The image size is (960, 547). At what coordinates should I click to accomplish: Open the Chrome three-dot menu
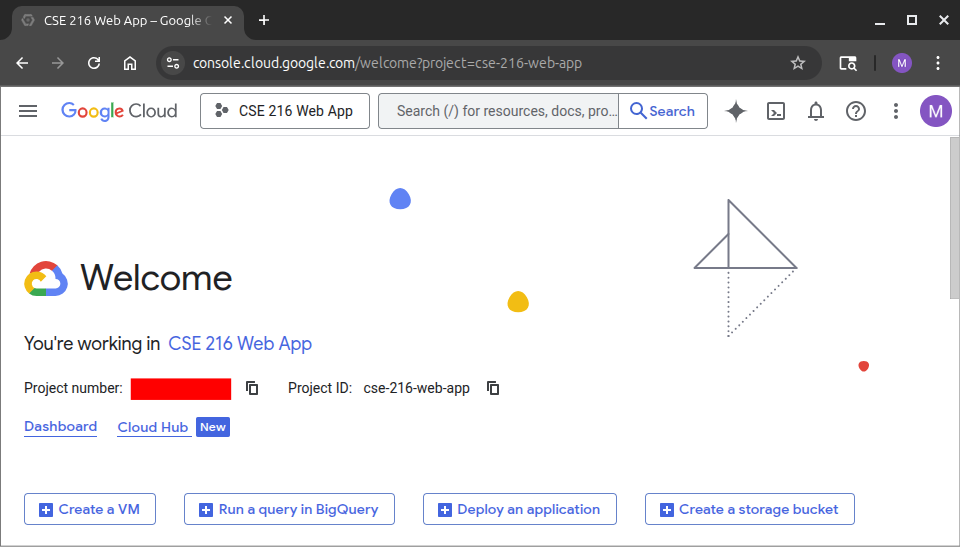[x=937, y=63]
